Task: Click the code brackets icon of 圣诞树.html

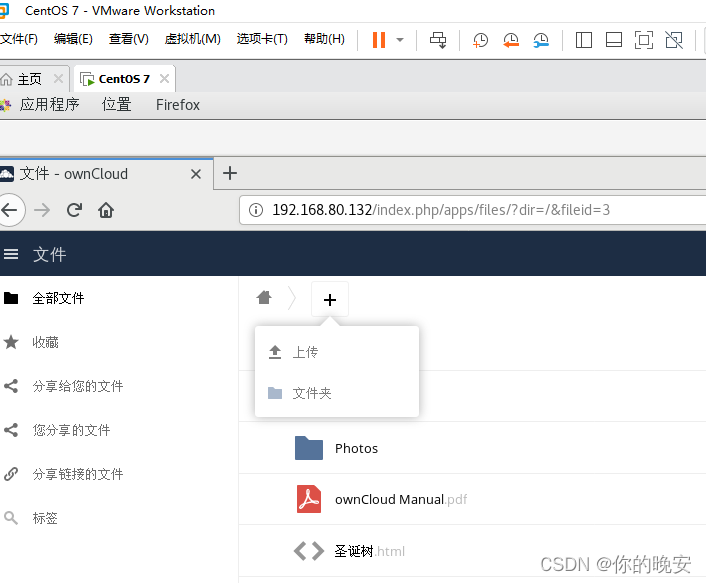Action: pos(309,551)
